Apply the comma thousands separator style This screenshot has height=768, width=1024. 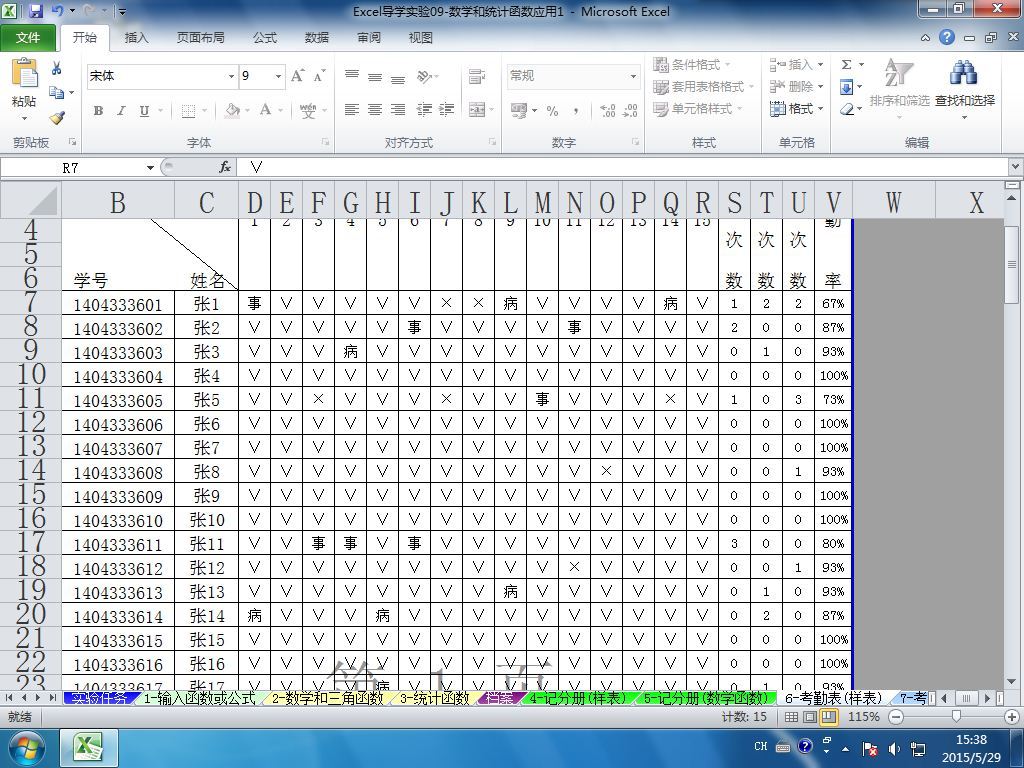pos(575,110)
